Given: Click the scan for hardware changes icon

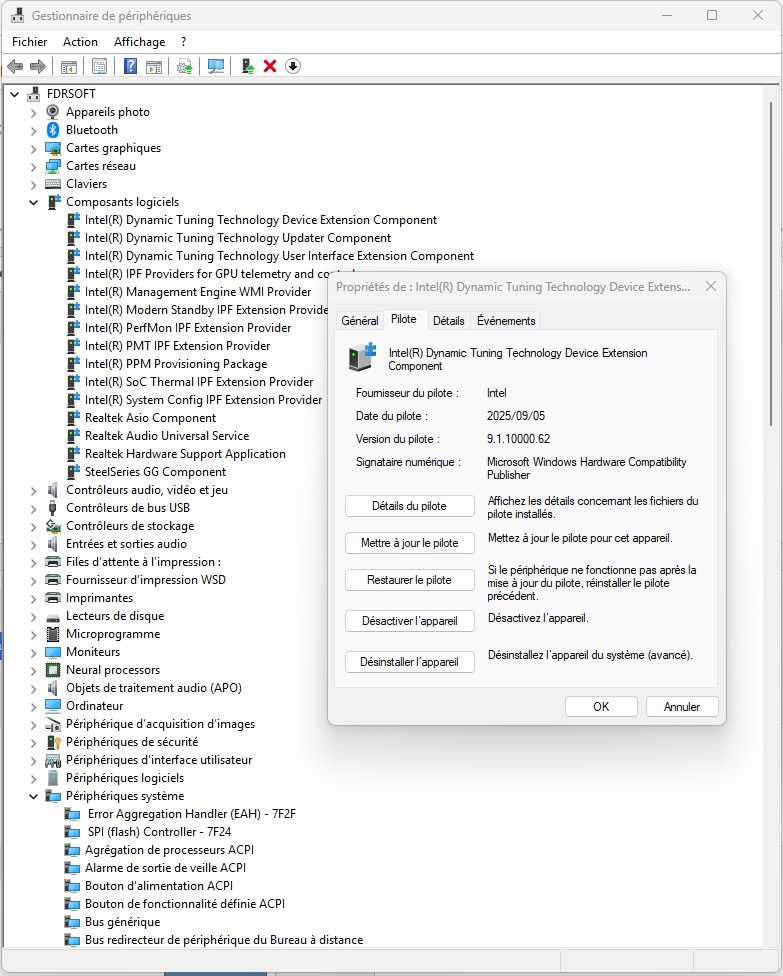Looking at the screenshot, I should click(215, 66).
